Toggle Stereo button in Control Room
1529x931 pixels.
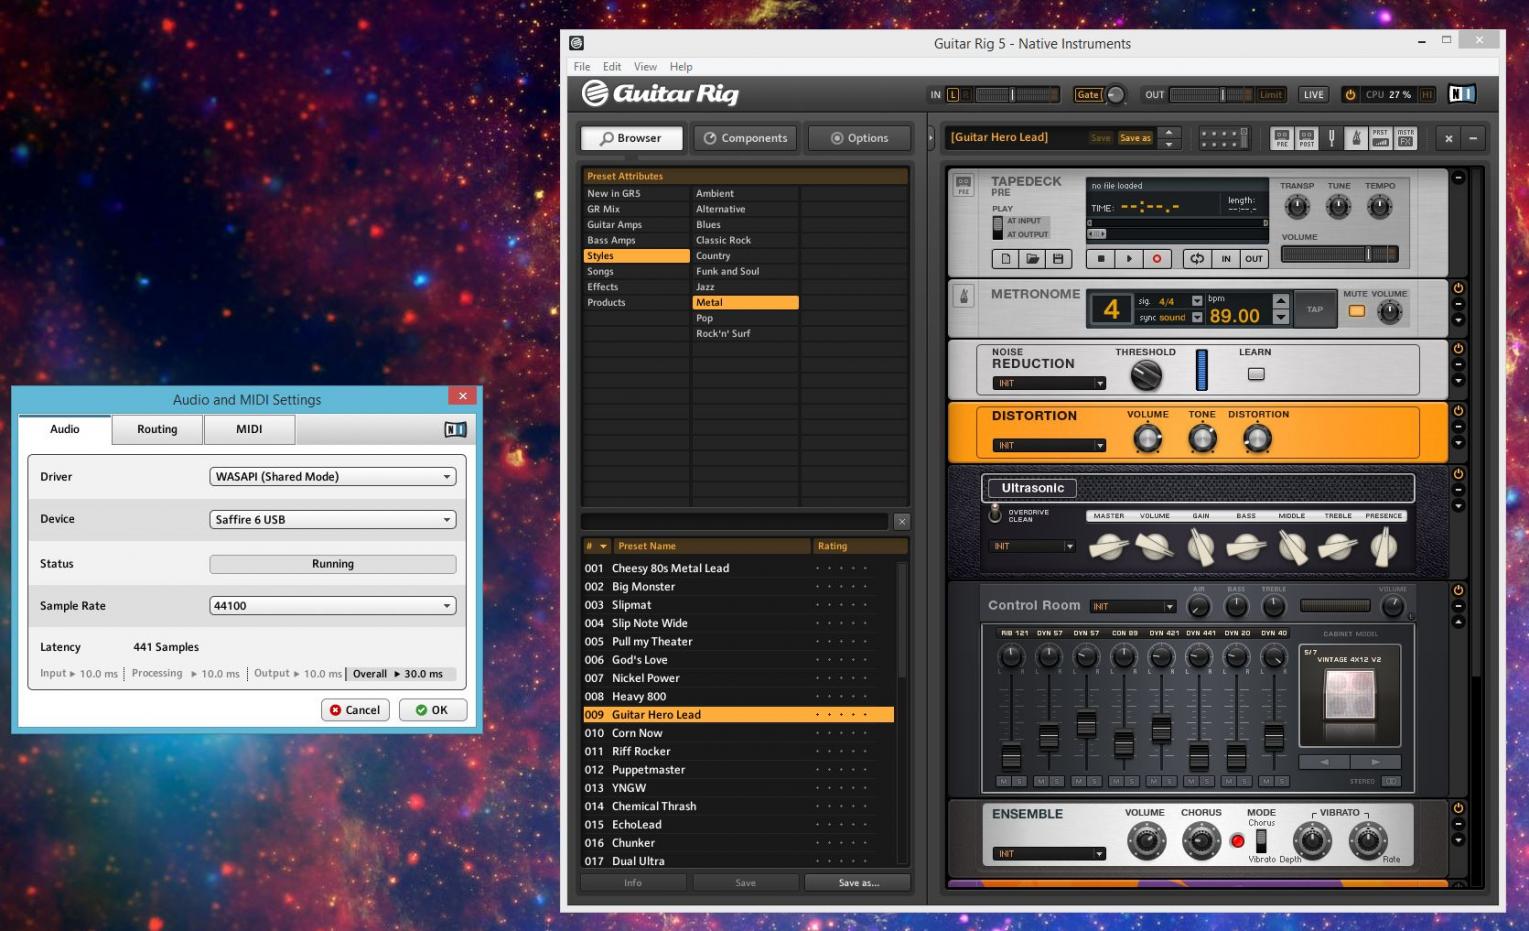click(1391, 781)
